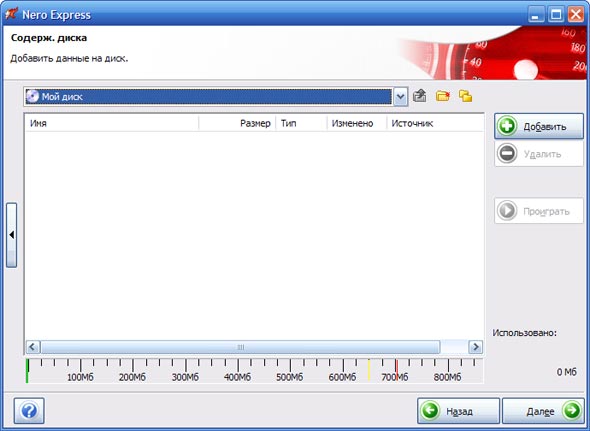Click the Добавить button

[x=539, y=126]
